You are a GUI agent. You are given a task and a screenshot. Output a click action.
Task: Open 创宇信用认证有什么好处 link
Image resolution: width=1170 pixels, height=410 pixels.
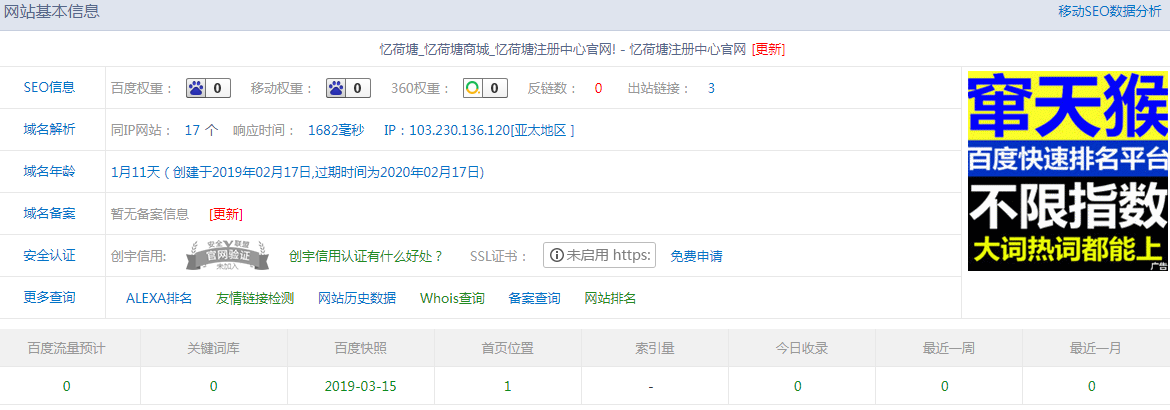[366, 256]
